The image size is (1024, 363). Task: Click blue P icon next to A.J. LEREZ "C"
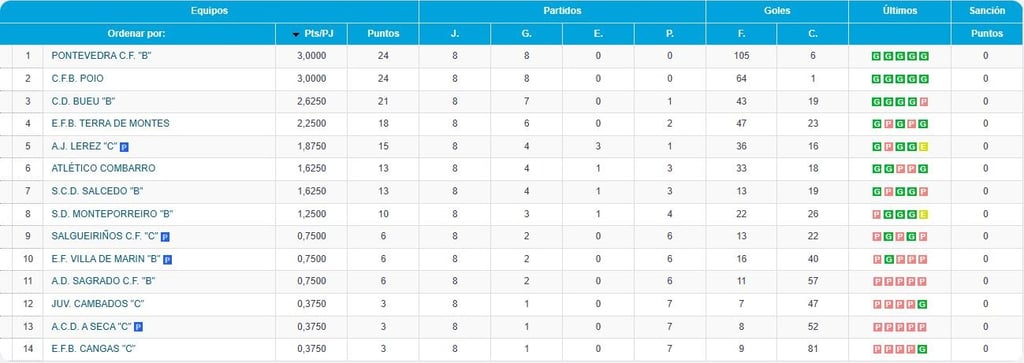(x=124, y=147)
